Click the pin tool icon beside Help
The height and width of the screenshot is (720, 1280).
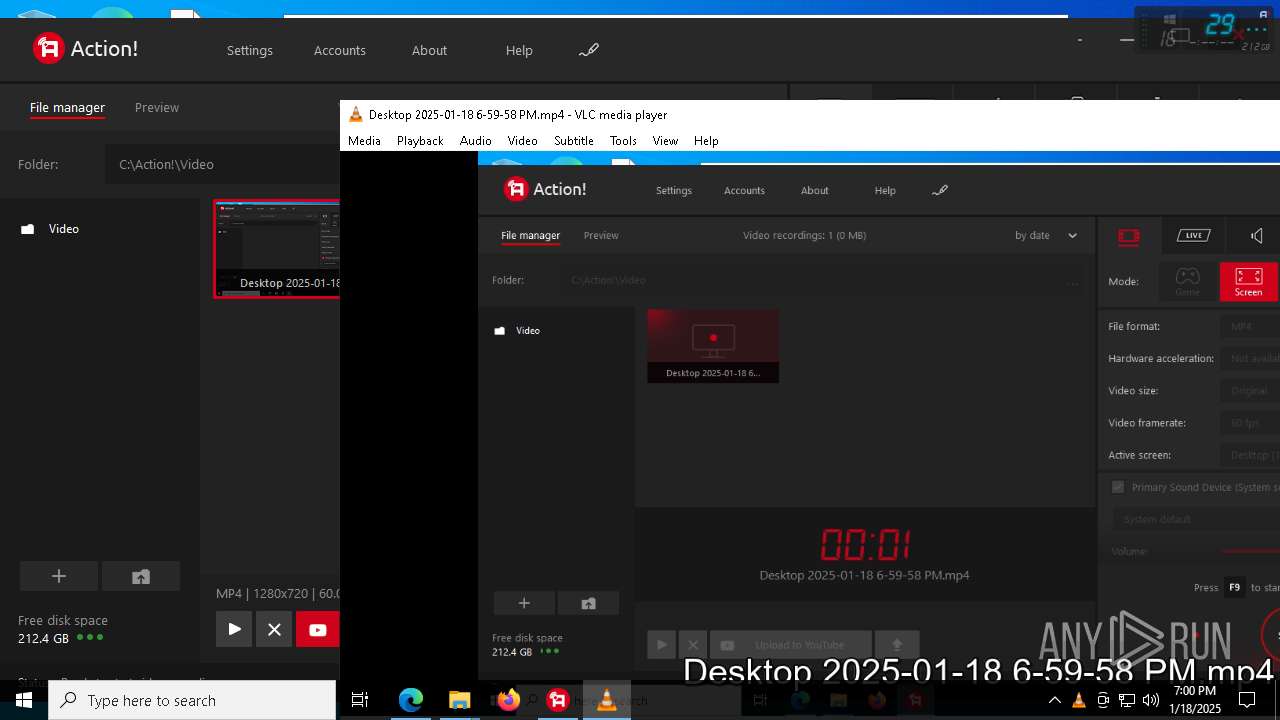pyautogui.click(x=589, y=50)
